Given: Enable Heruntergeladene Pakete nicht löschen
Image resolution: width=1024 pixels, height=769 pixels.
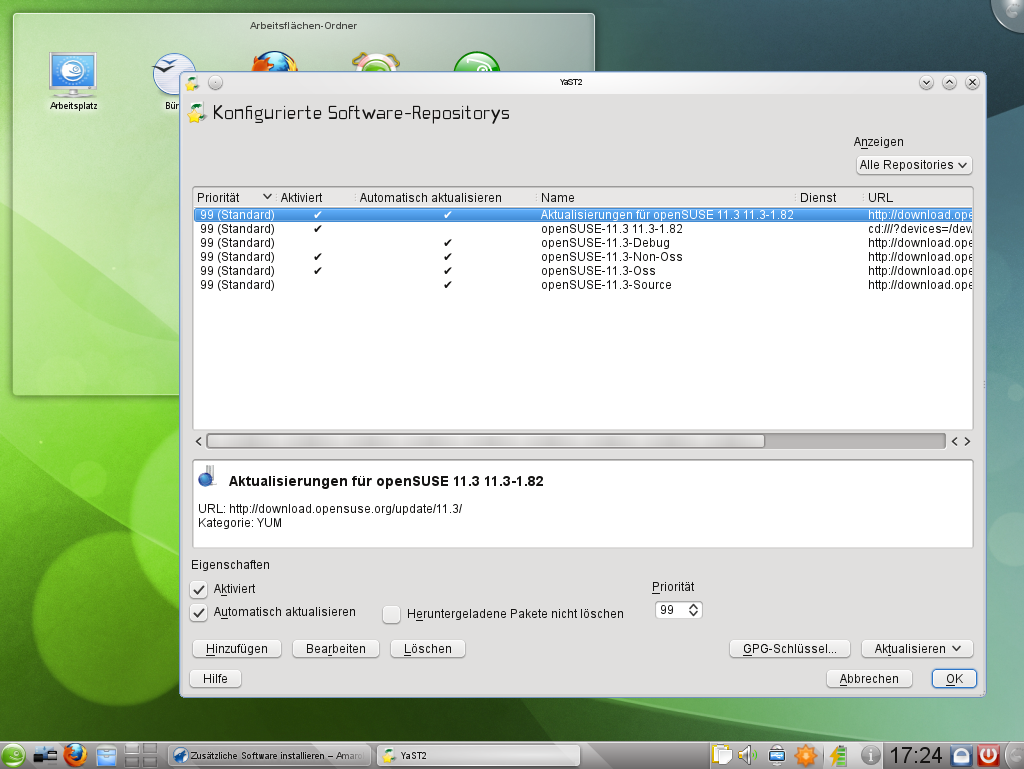Looking at the screenshot, I should pyautogui.click(x=392, y=614).
